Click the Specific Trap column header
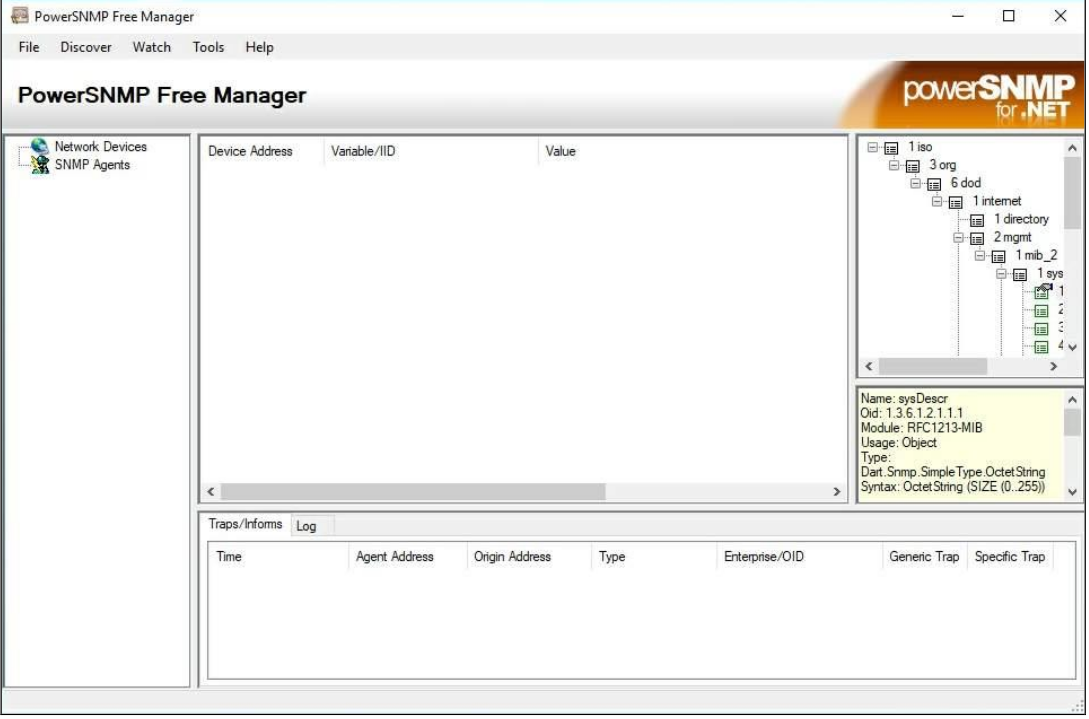 pos(1011,557)
